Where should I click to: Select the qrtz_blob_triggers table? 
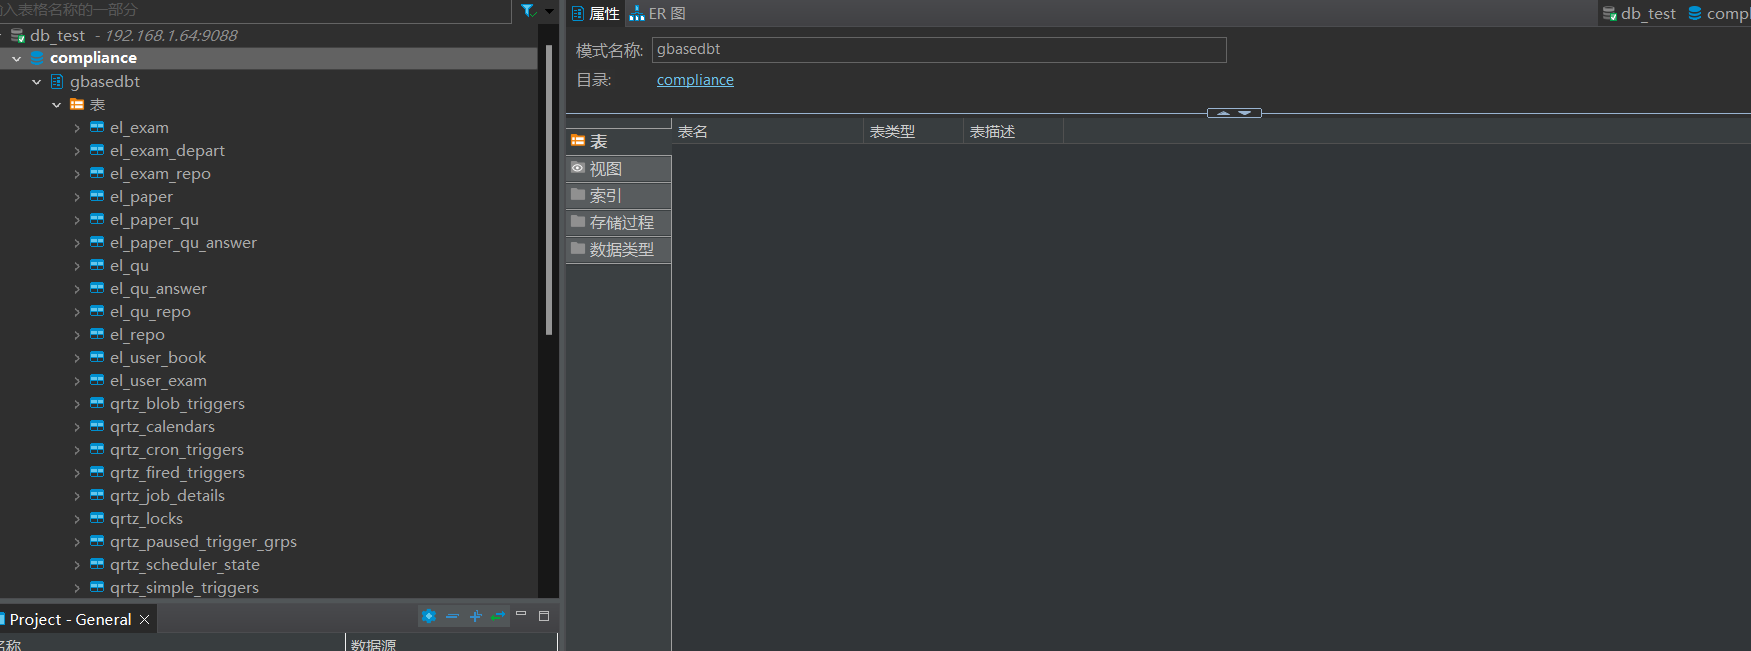[x=177, y=404]
